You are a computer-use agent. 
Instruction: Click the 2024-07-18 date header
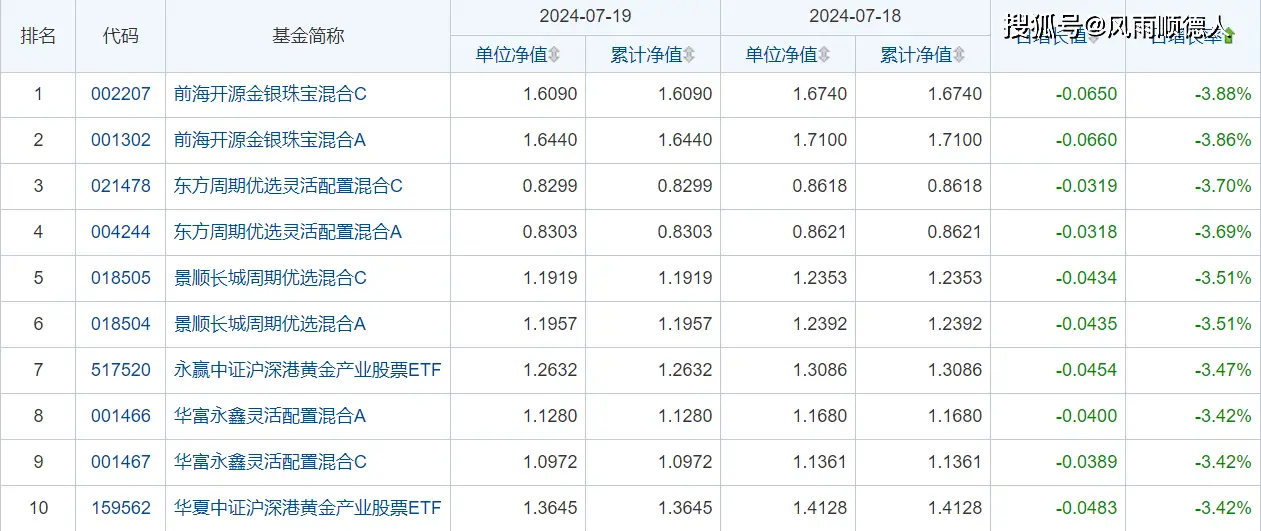[x=855, y=17]
